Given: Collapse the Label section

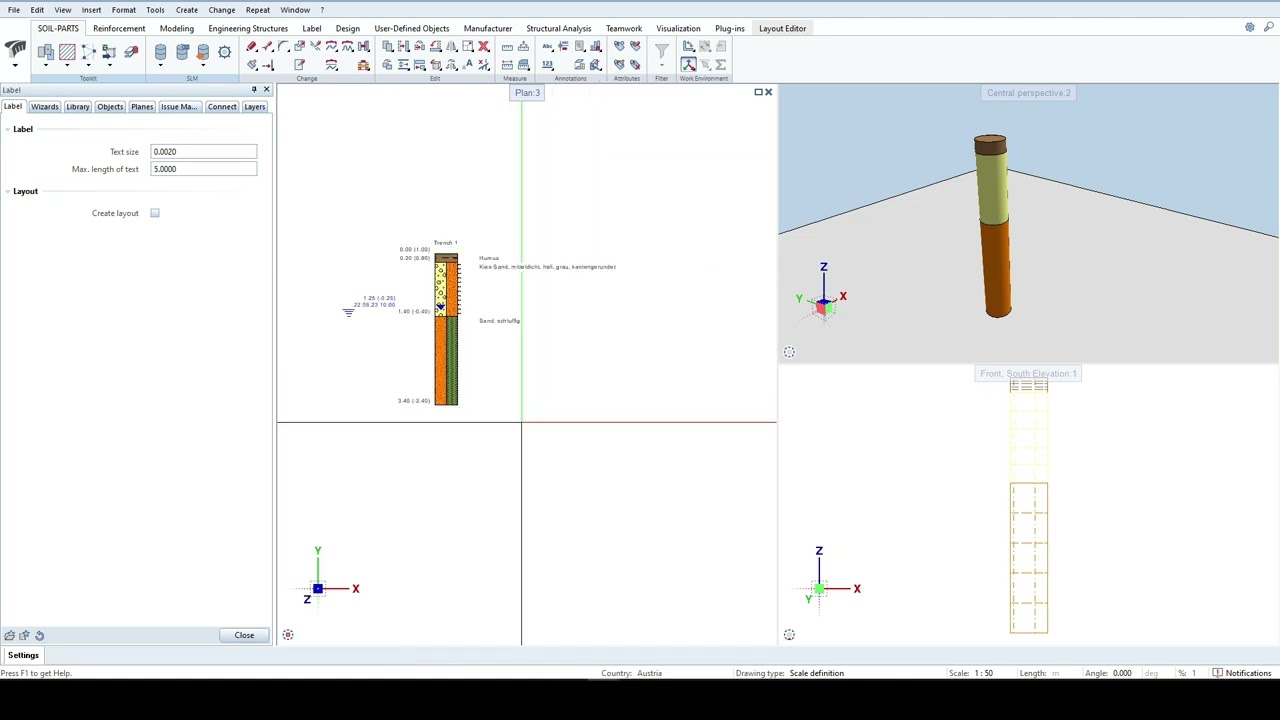Looking at the screenshot, I should point(8,129).
